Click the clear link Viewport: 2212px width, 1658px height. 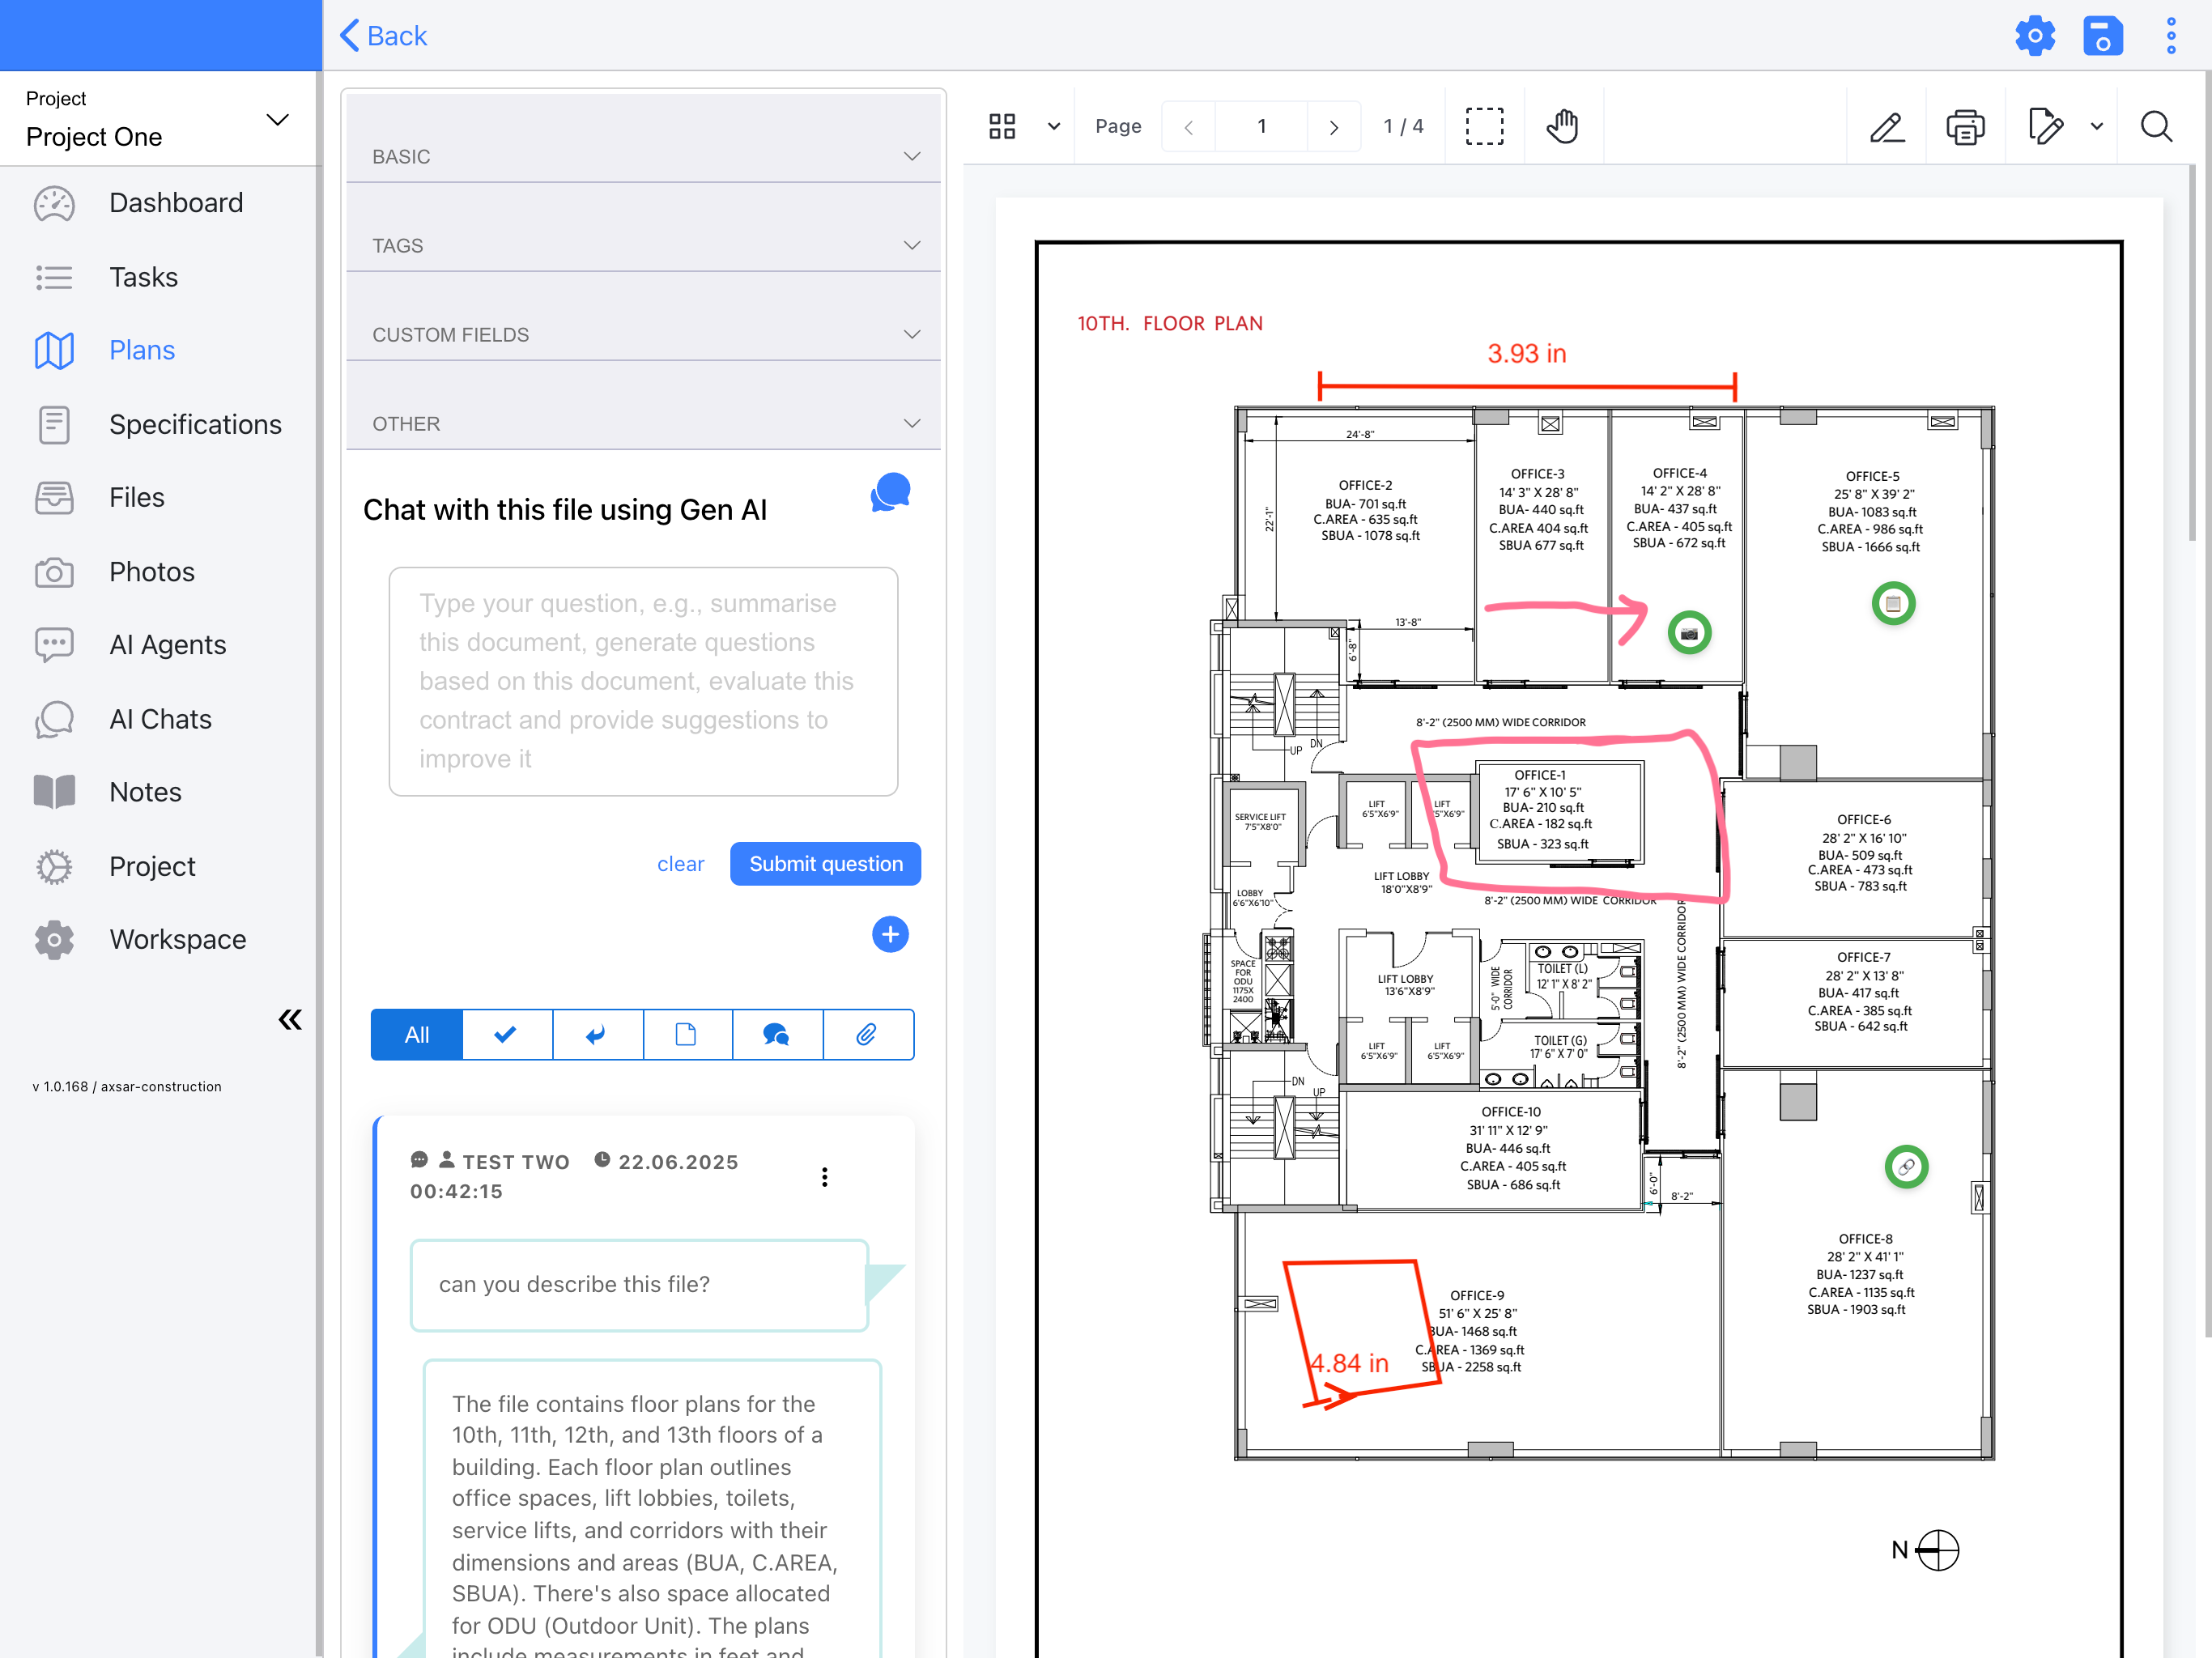(x=680, y=864)
